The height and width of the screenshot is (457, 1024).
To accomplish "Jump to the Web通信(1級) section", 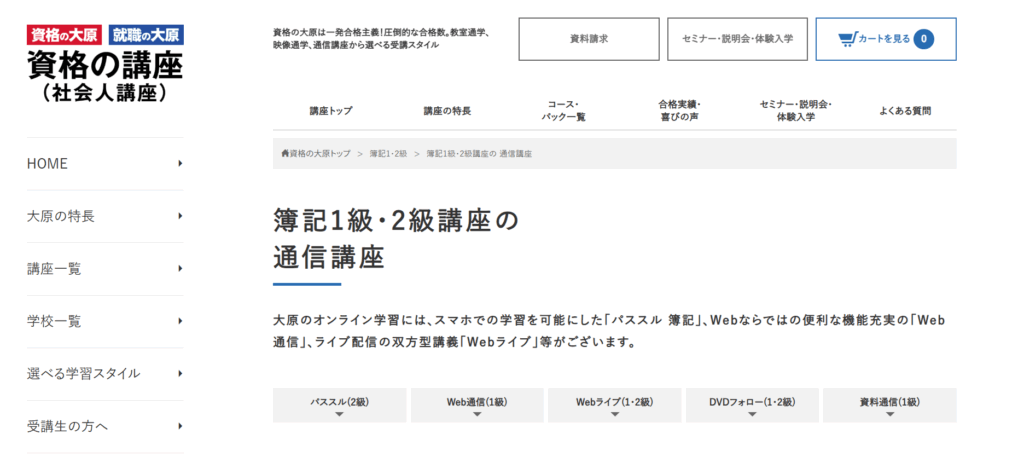I will coord(477,405).
